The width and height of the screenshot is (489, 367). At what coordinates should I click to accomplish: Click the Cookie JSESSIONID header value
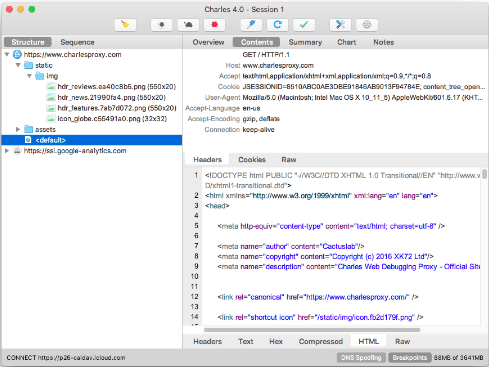[x=363, y=87]
